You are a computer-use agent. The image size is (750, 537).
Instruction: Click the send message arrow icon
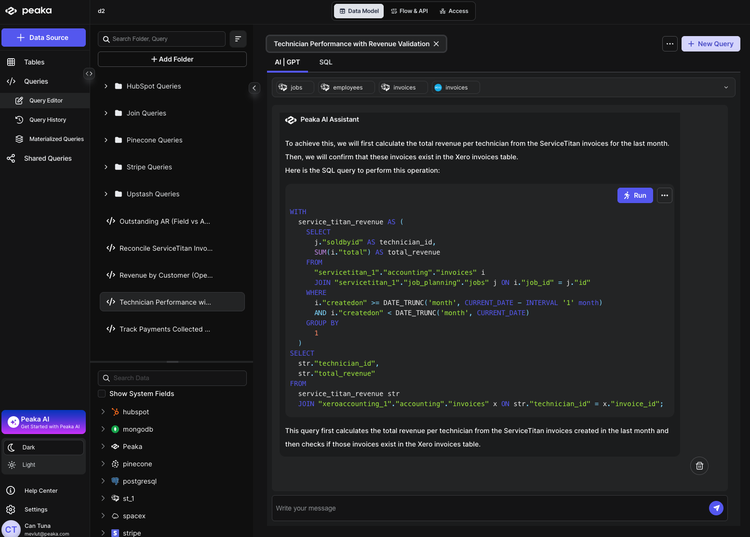(716, 508)
